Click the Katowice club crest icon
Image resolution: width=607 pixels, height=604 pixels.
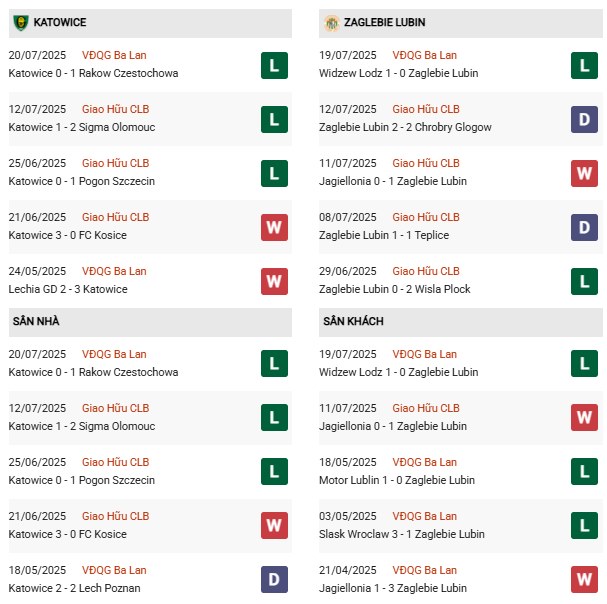pyautogui.click(x=20, y=22)
